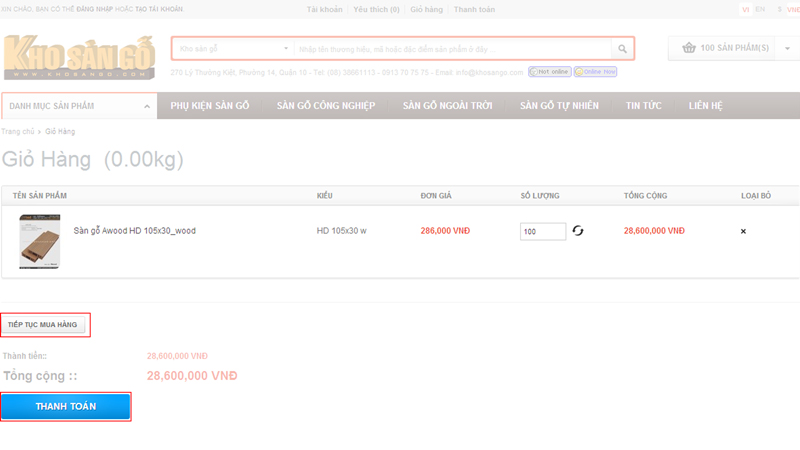Open the Sàn gỗ Awood HD product link
This screenshot has height=450, width=800.
coord(135,231)
